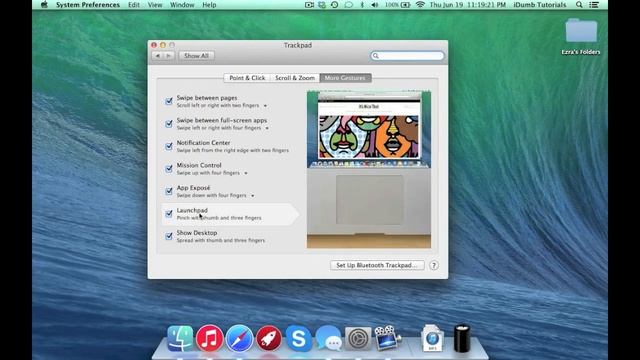Click the screen recording camera menu bar icon
Image resolution: width=640 pixels, height=360 pixels.
(309, 5)
